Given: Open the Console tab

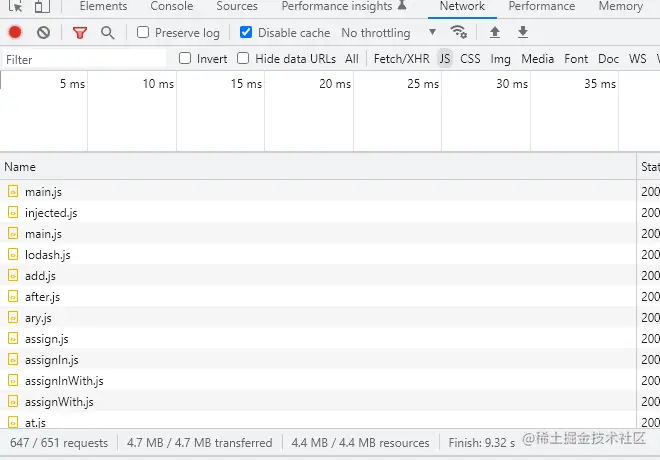Looking at the screenshot, I should (172, 6).
